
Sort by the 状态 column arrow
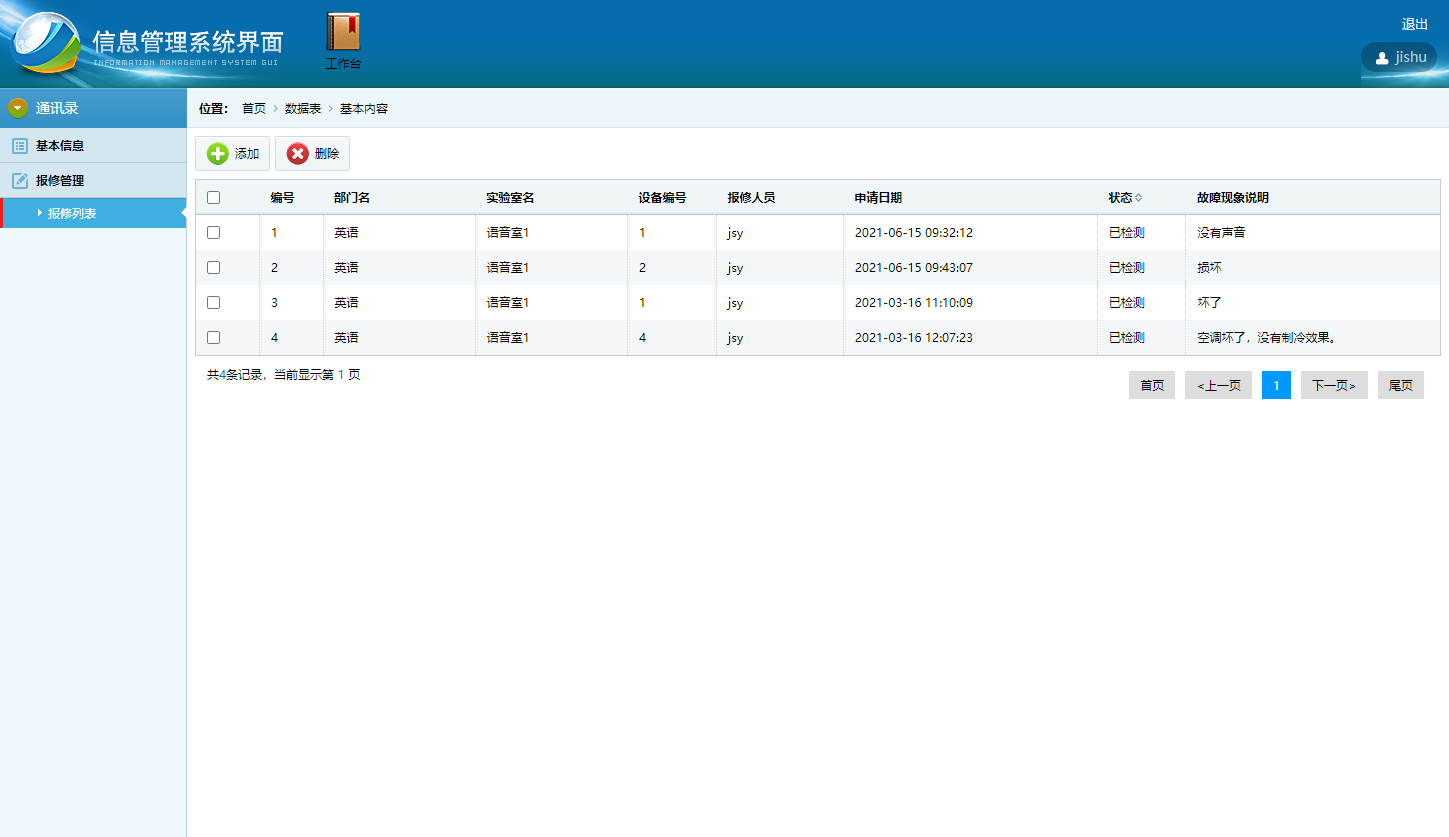1138,198
